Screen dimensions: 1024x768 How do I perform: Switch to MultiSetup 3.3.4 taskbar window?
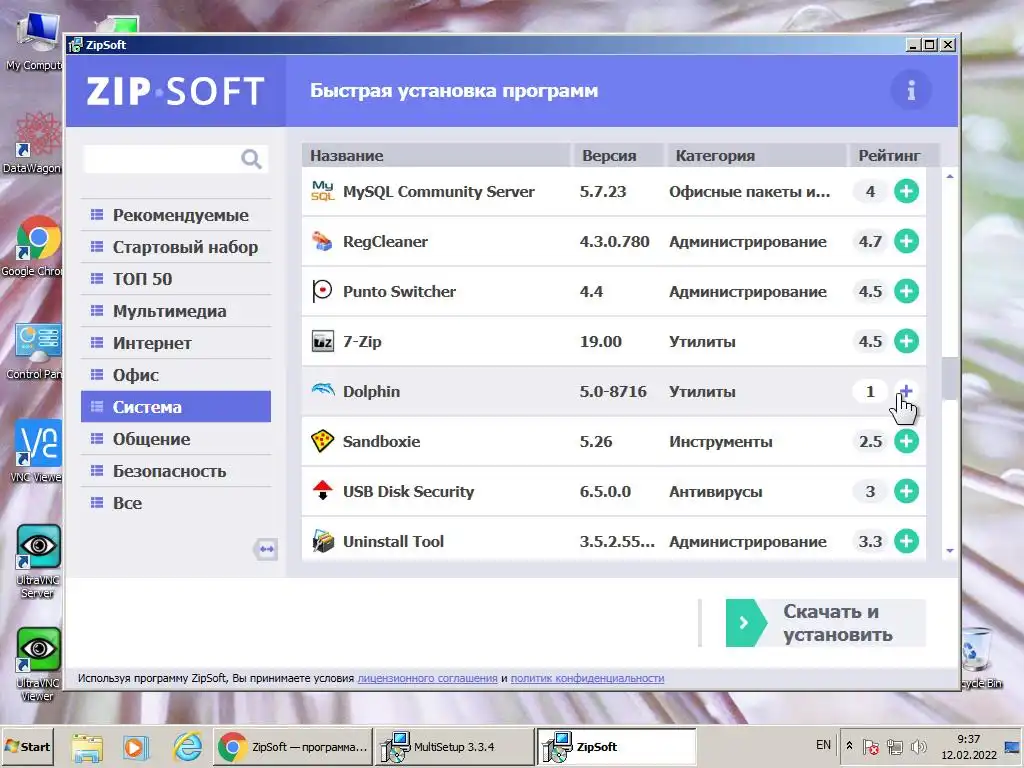(454, 746)
